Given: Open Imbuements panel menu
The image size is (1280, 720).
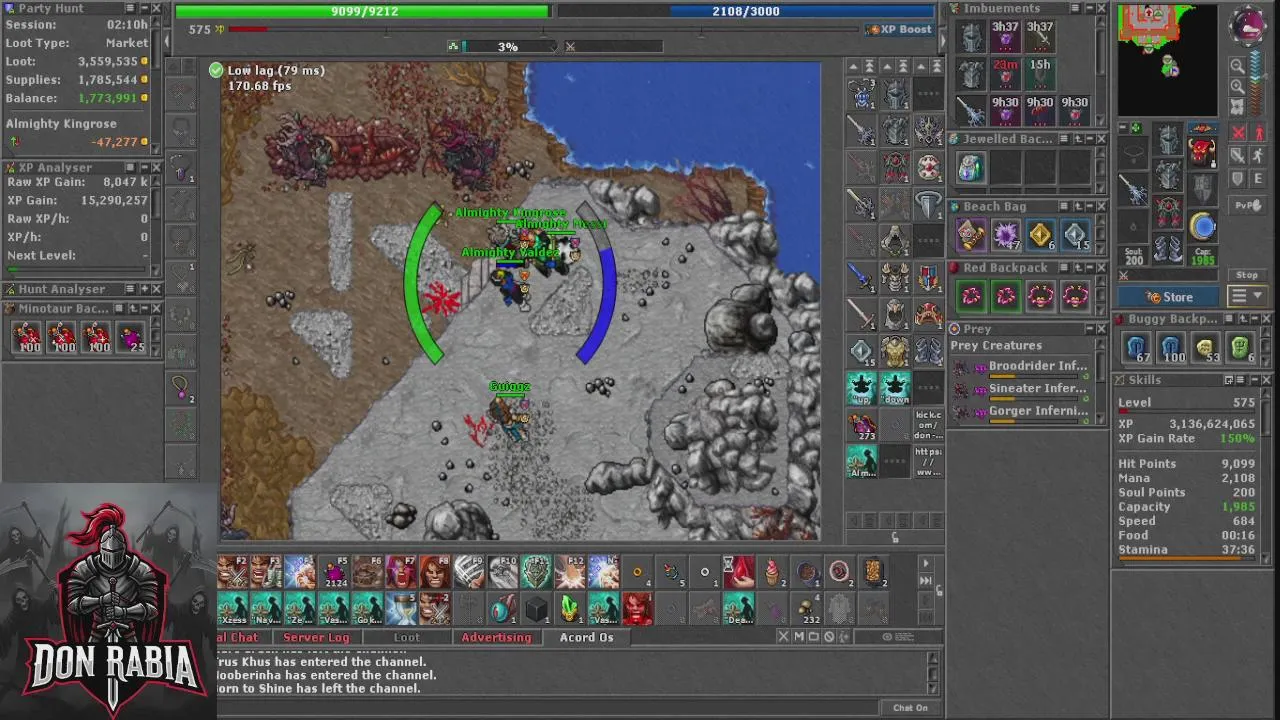Looking at the screenshot, I should coord(1076,8).
